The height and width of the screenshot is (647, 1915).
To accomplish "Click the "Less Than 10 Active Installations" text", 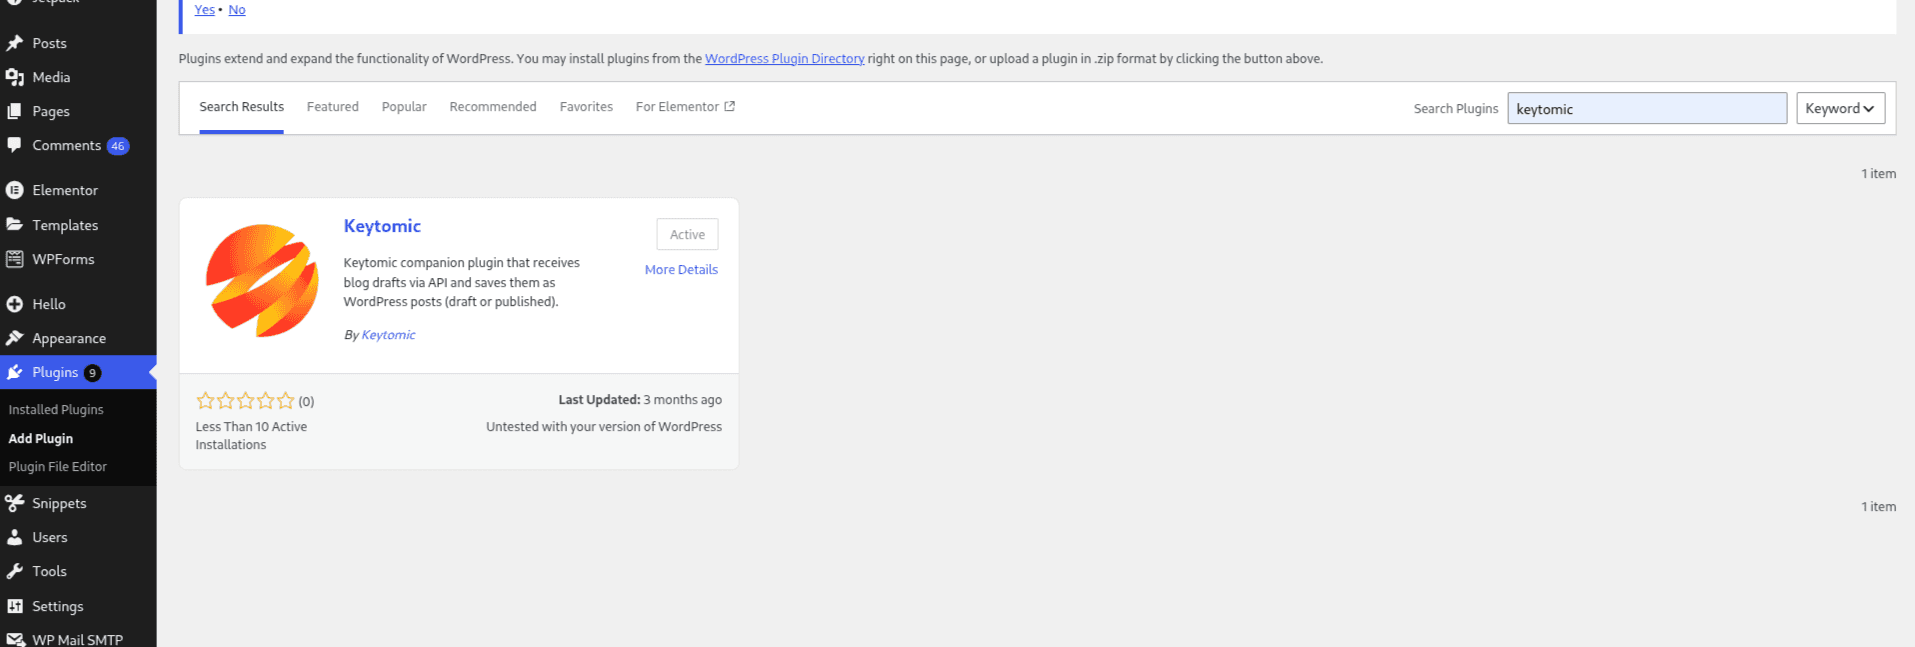I will 251,436.
